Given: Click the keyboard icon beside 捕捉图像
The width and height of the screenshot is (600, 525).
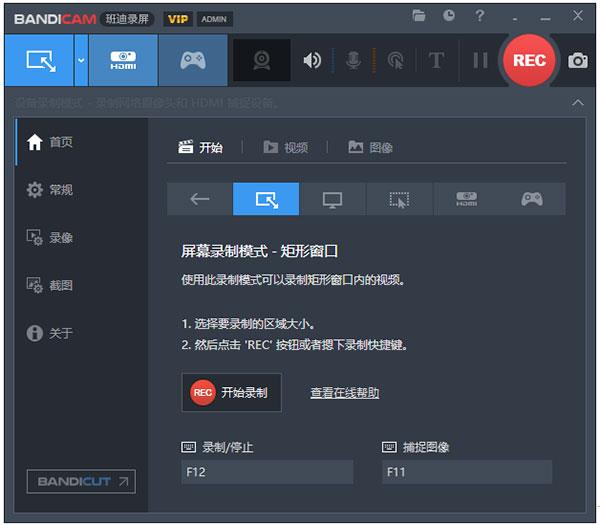Looking at the screenshot, I should tap(389, 447).
